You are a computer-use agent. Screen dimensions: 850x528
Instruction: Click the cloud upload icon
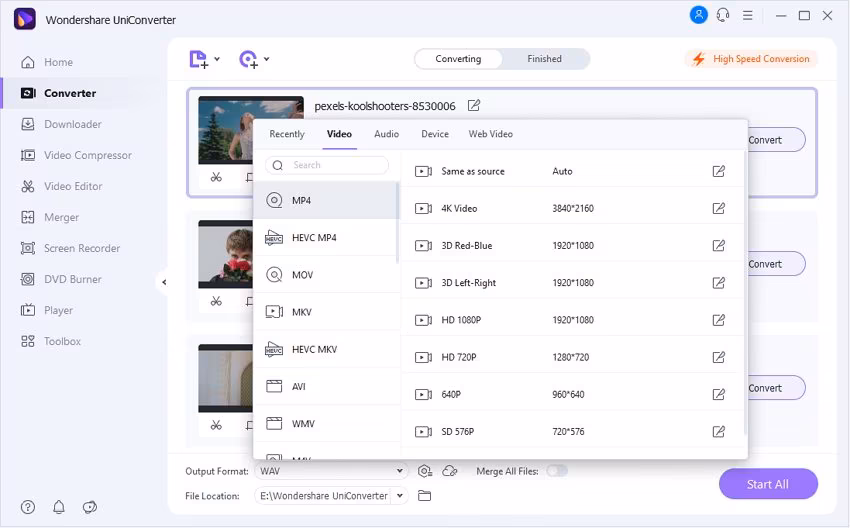pos(450,471)
